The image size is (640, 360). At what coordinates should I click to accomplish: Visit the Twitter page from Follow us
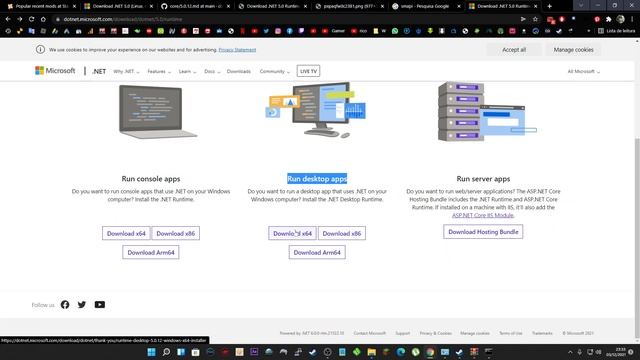click(x=82, y=304)
